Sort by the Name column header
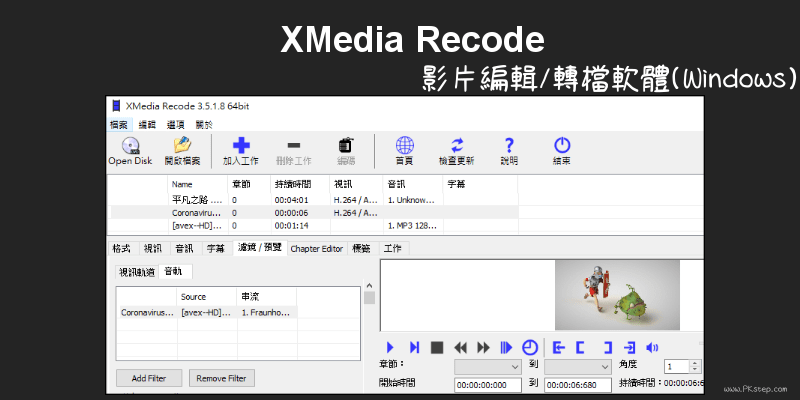800x400 pixels. click(197, 184)
